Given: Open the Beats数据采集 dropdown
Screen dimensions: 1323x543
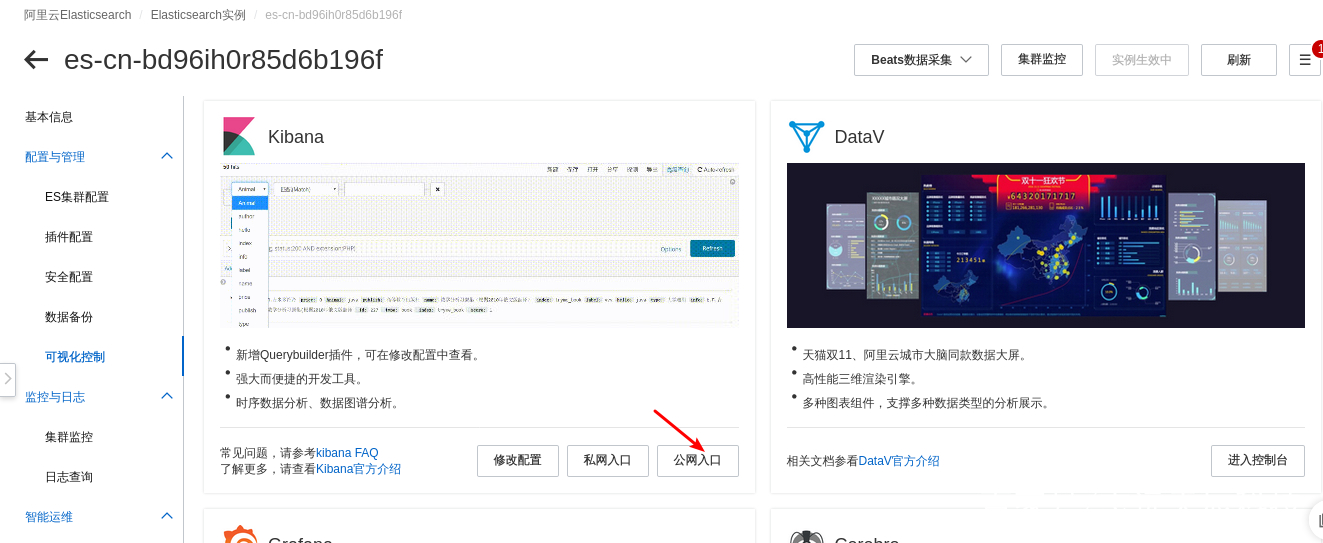Looking at the screenshot, I should pyautogui.click(x=921, y=60).
